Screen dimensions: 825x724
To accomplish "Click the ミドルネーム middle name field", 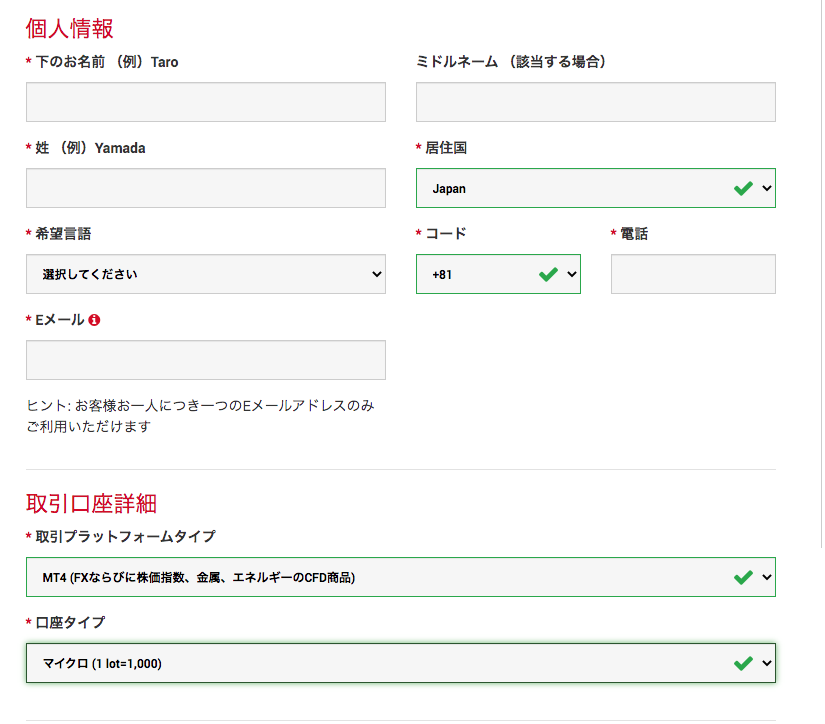I will 596,102.
